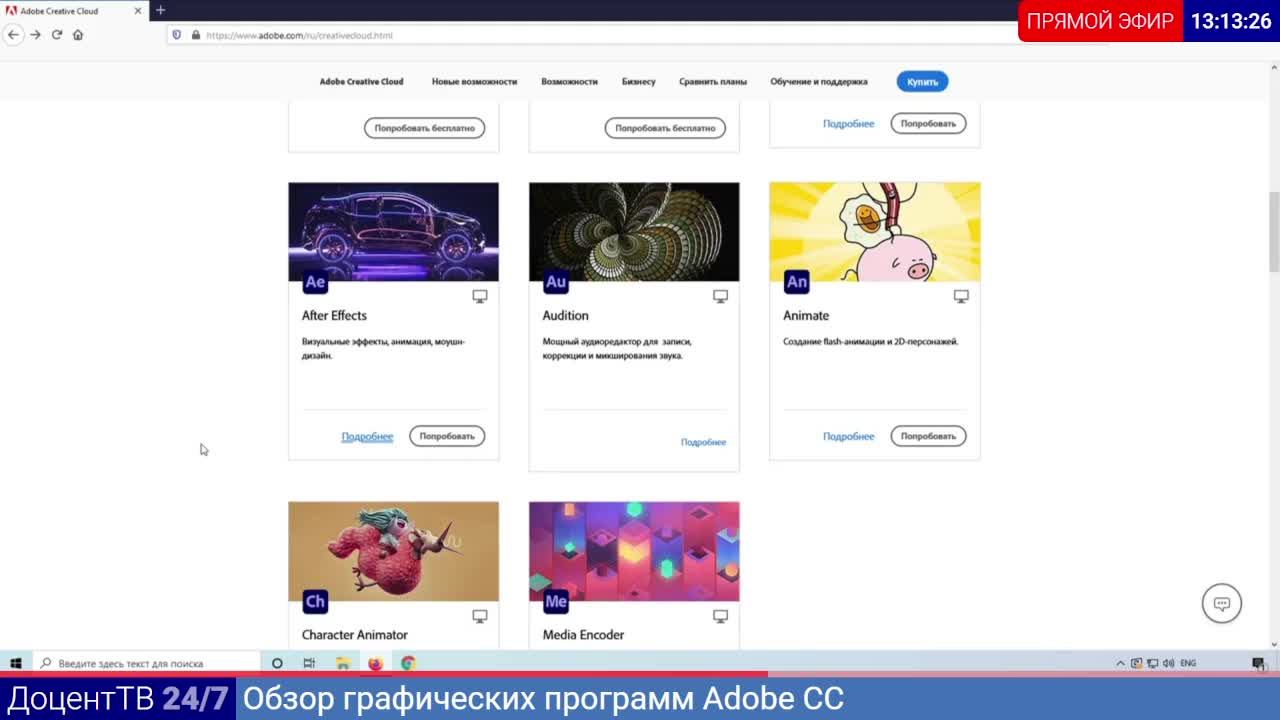Click the tracking protection shield icon
Viewport: 1280px width, 720px height.
pos(177,35)
